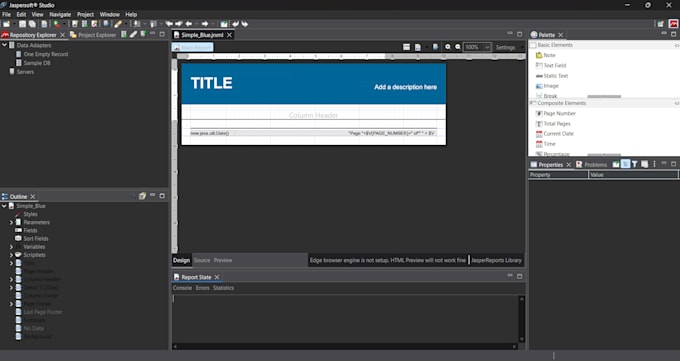This screenshot has height=361, width=680.
Task: Select the Note element in the Palette
Action: (x=546, y=55)
